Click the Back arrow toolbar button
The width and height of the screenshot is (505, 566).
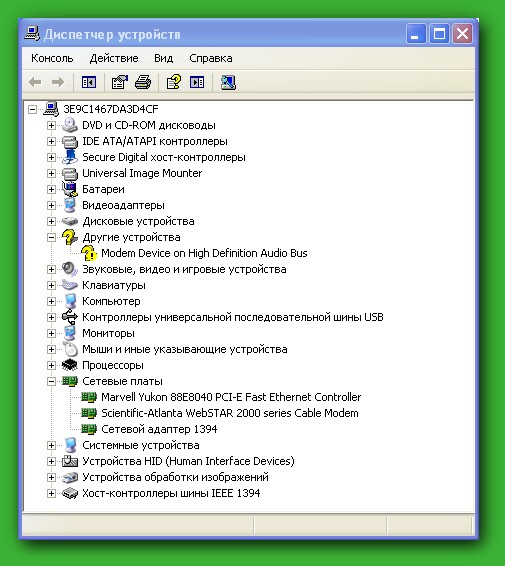(x=35, y=82)
